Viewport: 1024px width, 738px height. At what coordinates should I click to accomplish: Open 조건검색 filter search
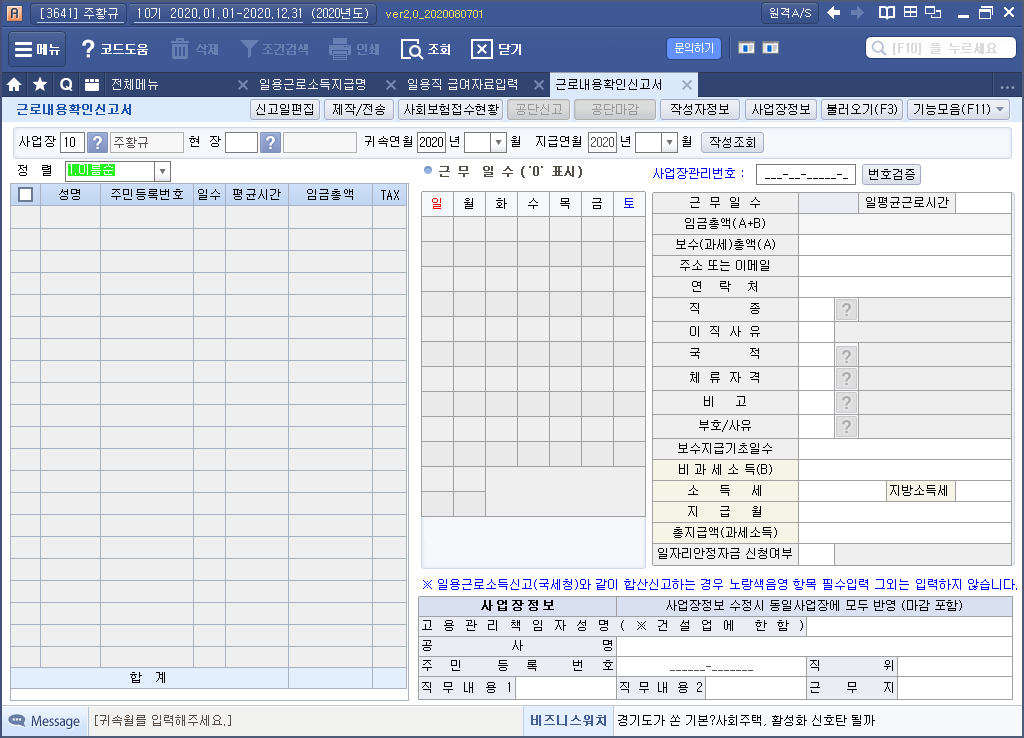click(x=274, y=49)
